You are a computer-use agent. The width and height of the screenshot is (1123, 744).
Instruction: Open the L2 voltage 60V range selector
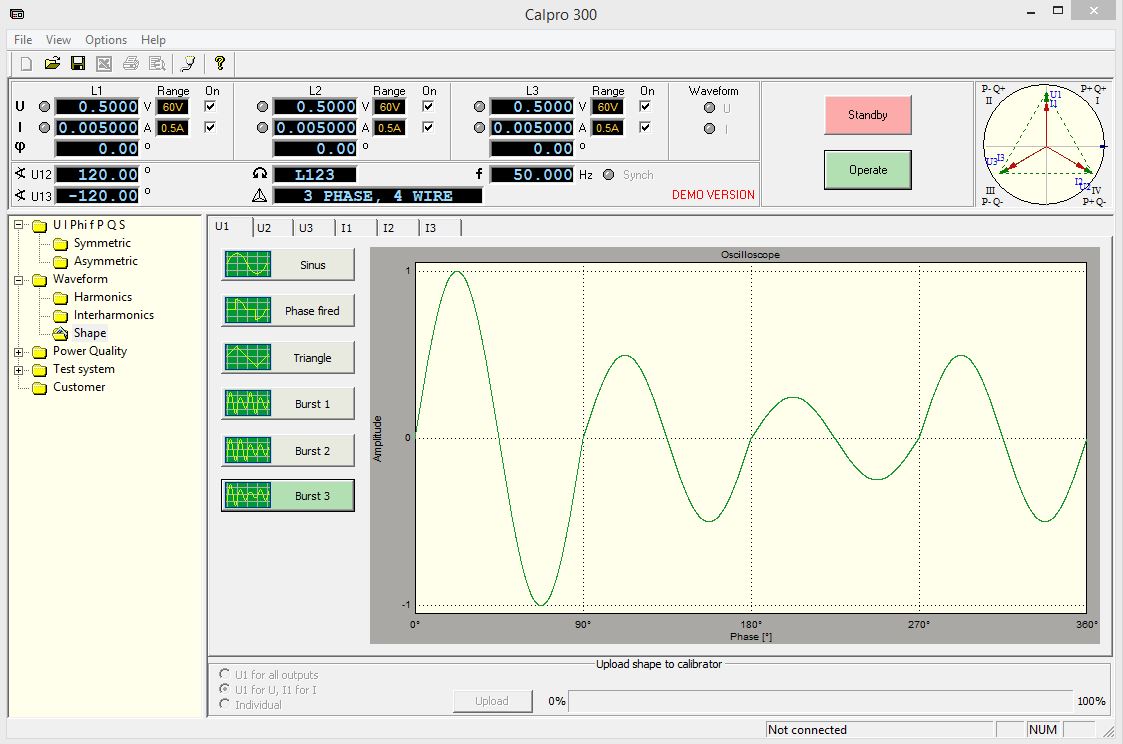point(390,107)
